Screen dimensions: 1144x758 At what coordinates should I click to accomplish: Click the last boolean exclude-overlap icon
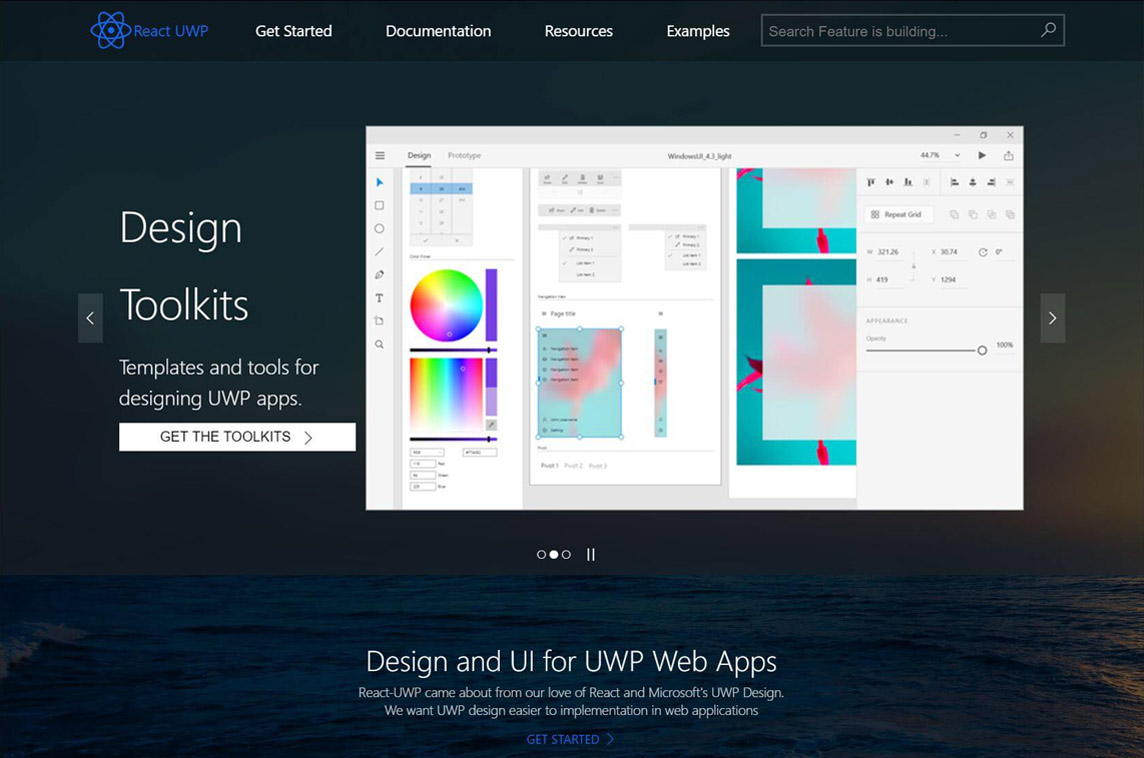click(x=1010, y=214)
